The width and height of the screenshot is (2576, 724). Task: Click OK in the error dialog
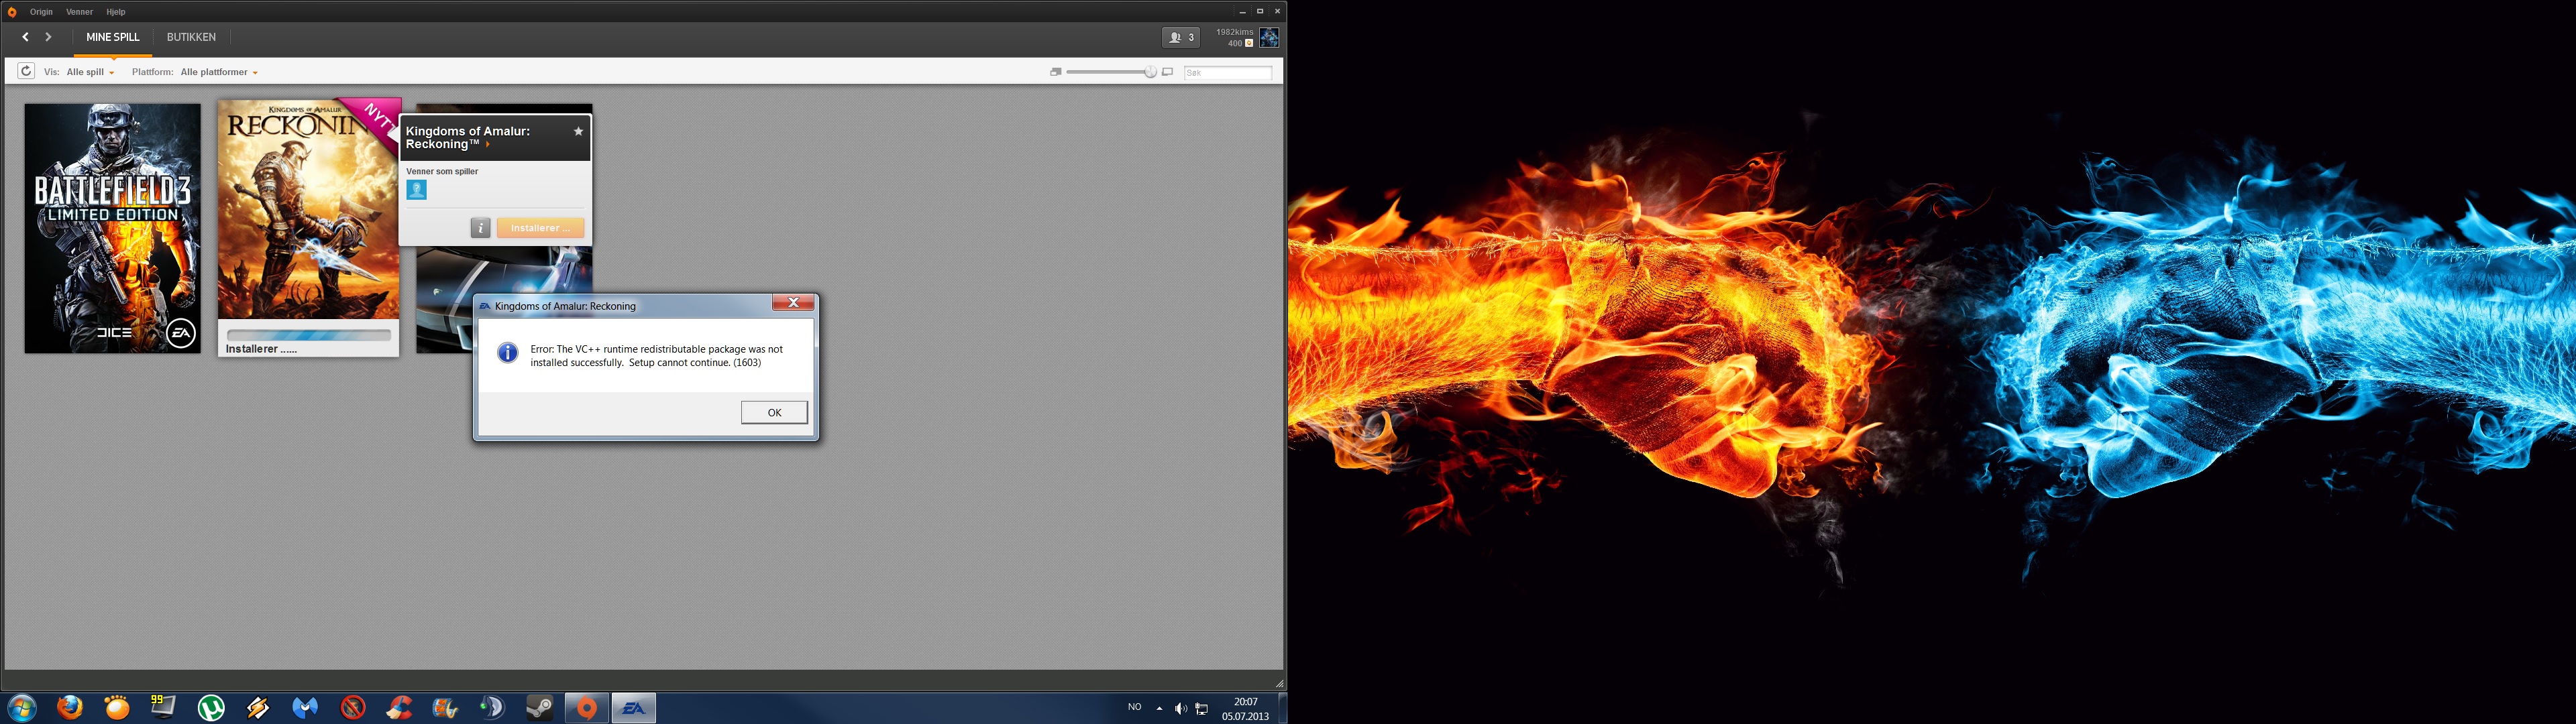pyautogui.click(x=774, y=412)
